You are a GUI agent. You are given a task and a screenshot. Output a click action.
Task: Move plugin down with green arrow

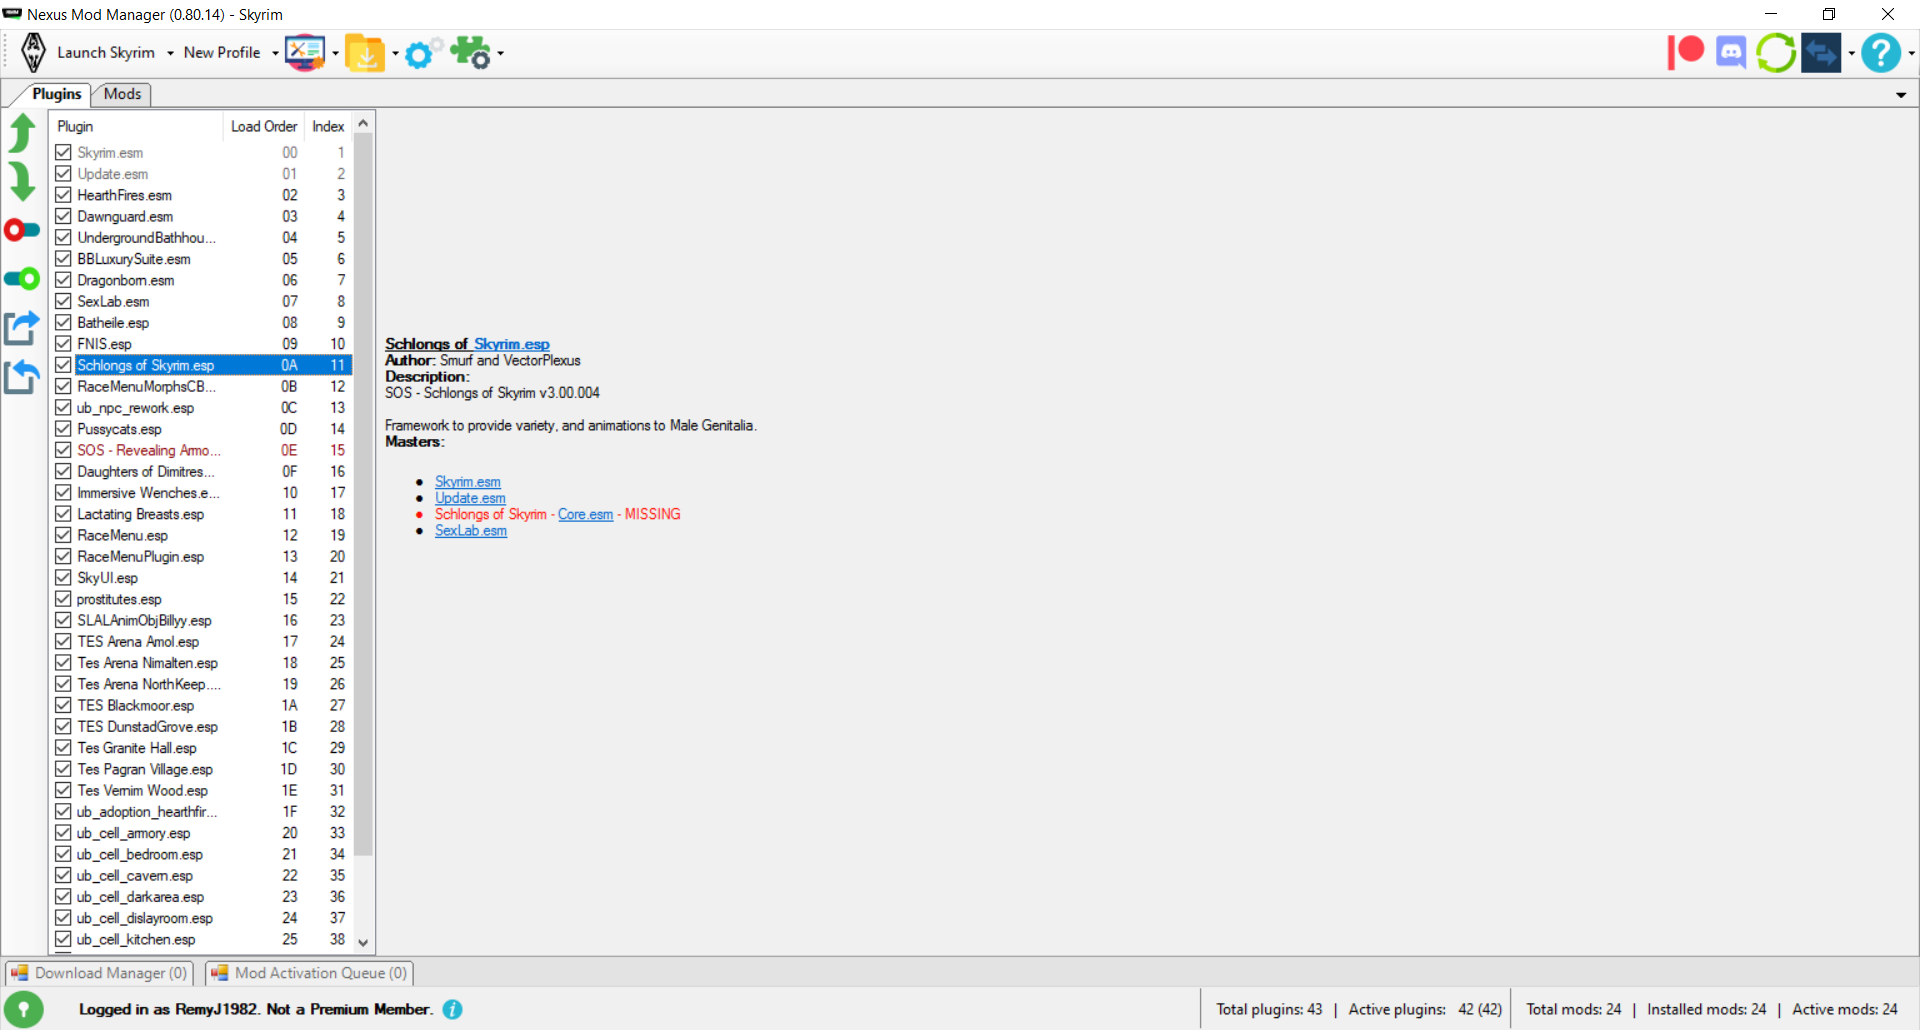tap(22, 182)
